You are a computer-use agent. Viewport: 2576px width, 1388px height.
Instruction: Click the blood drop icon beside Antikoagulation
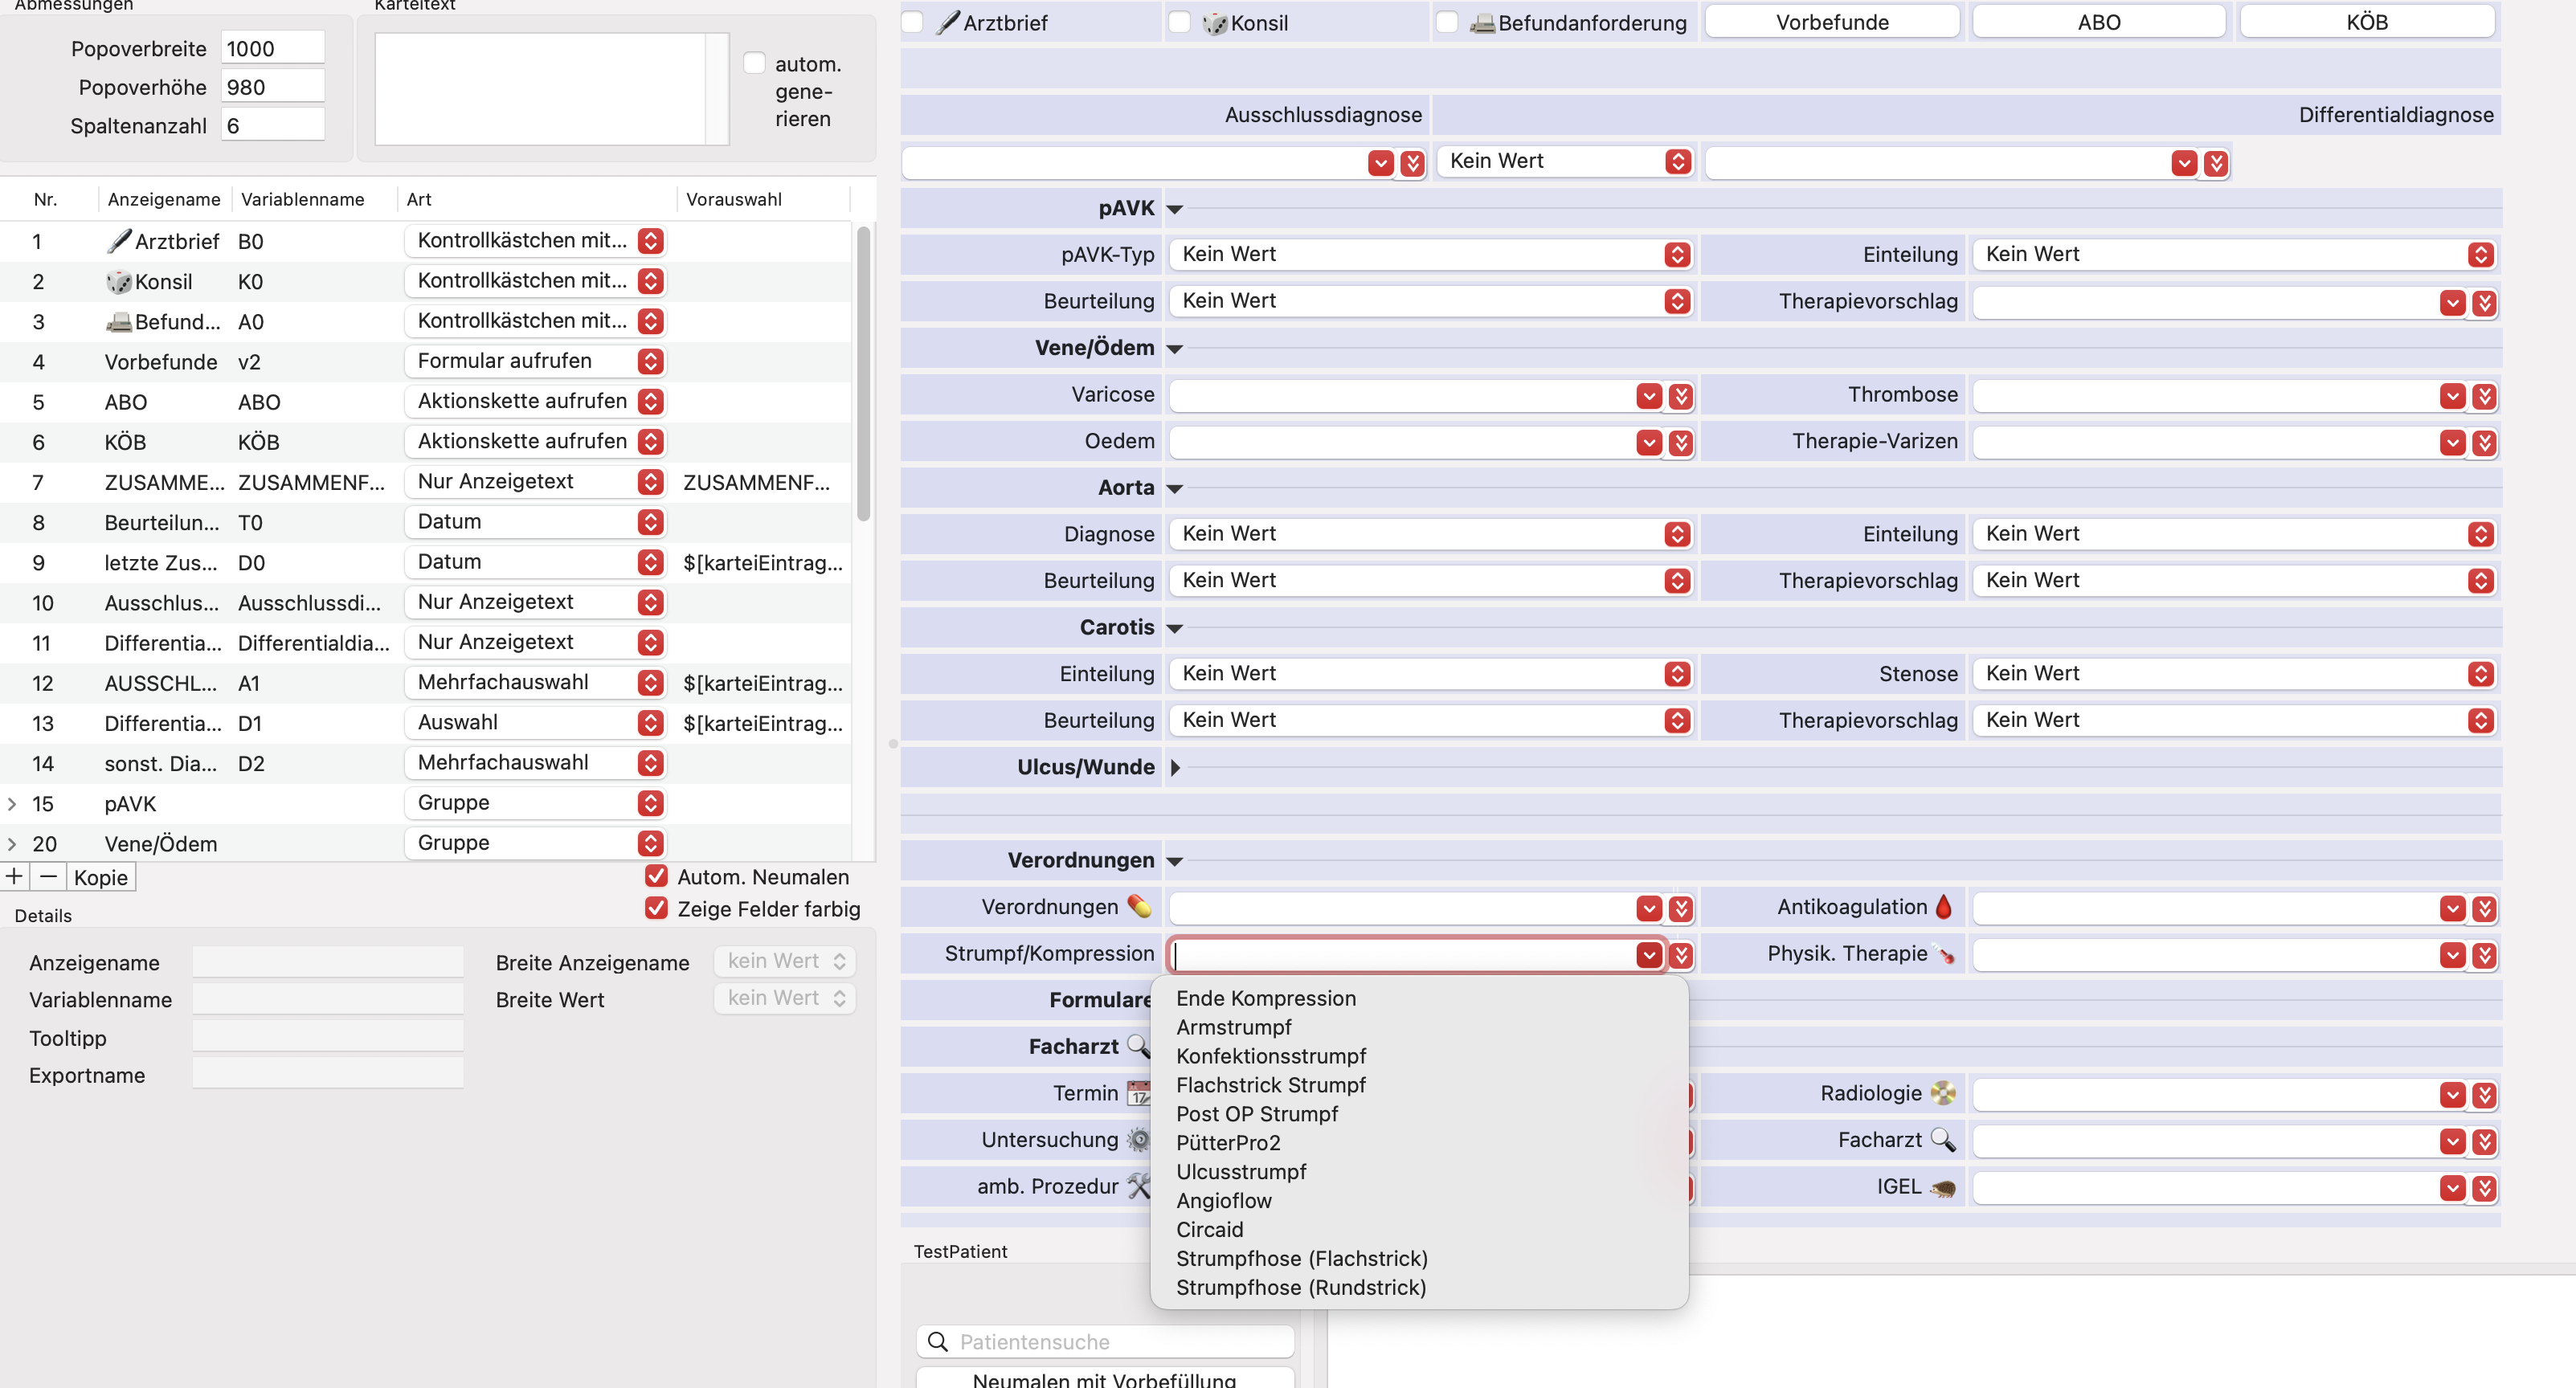(x=1943, y=906)
